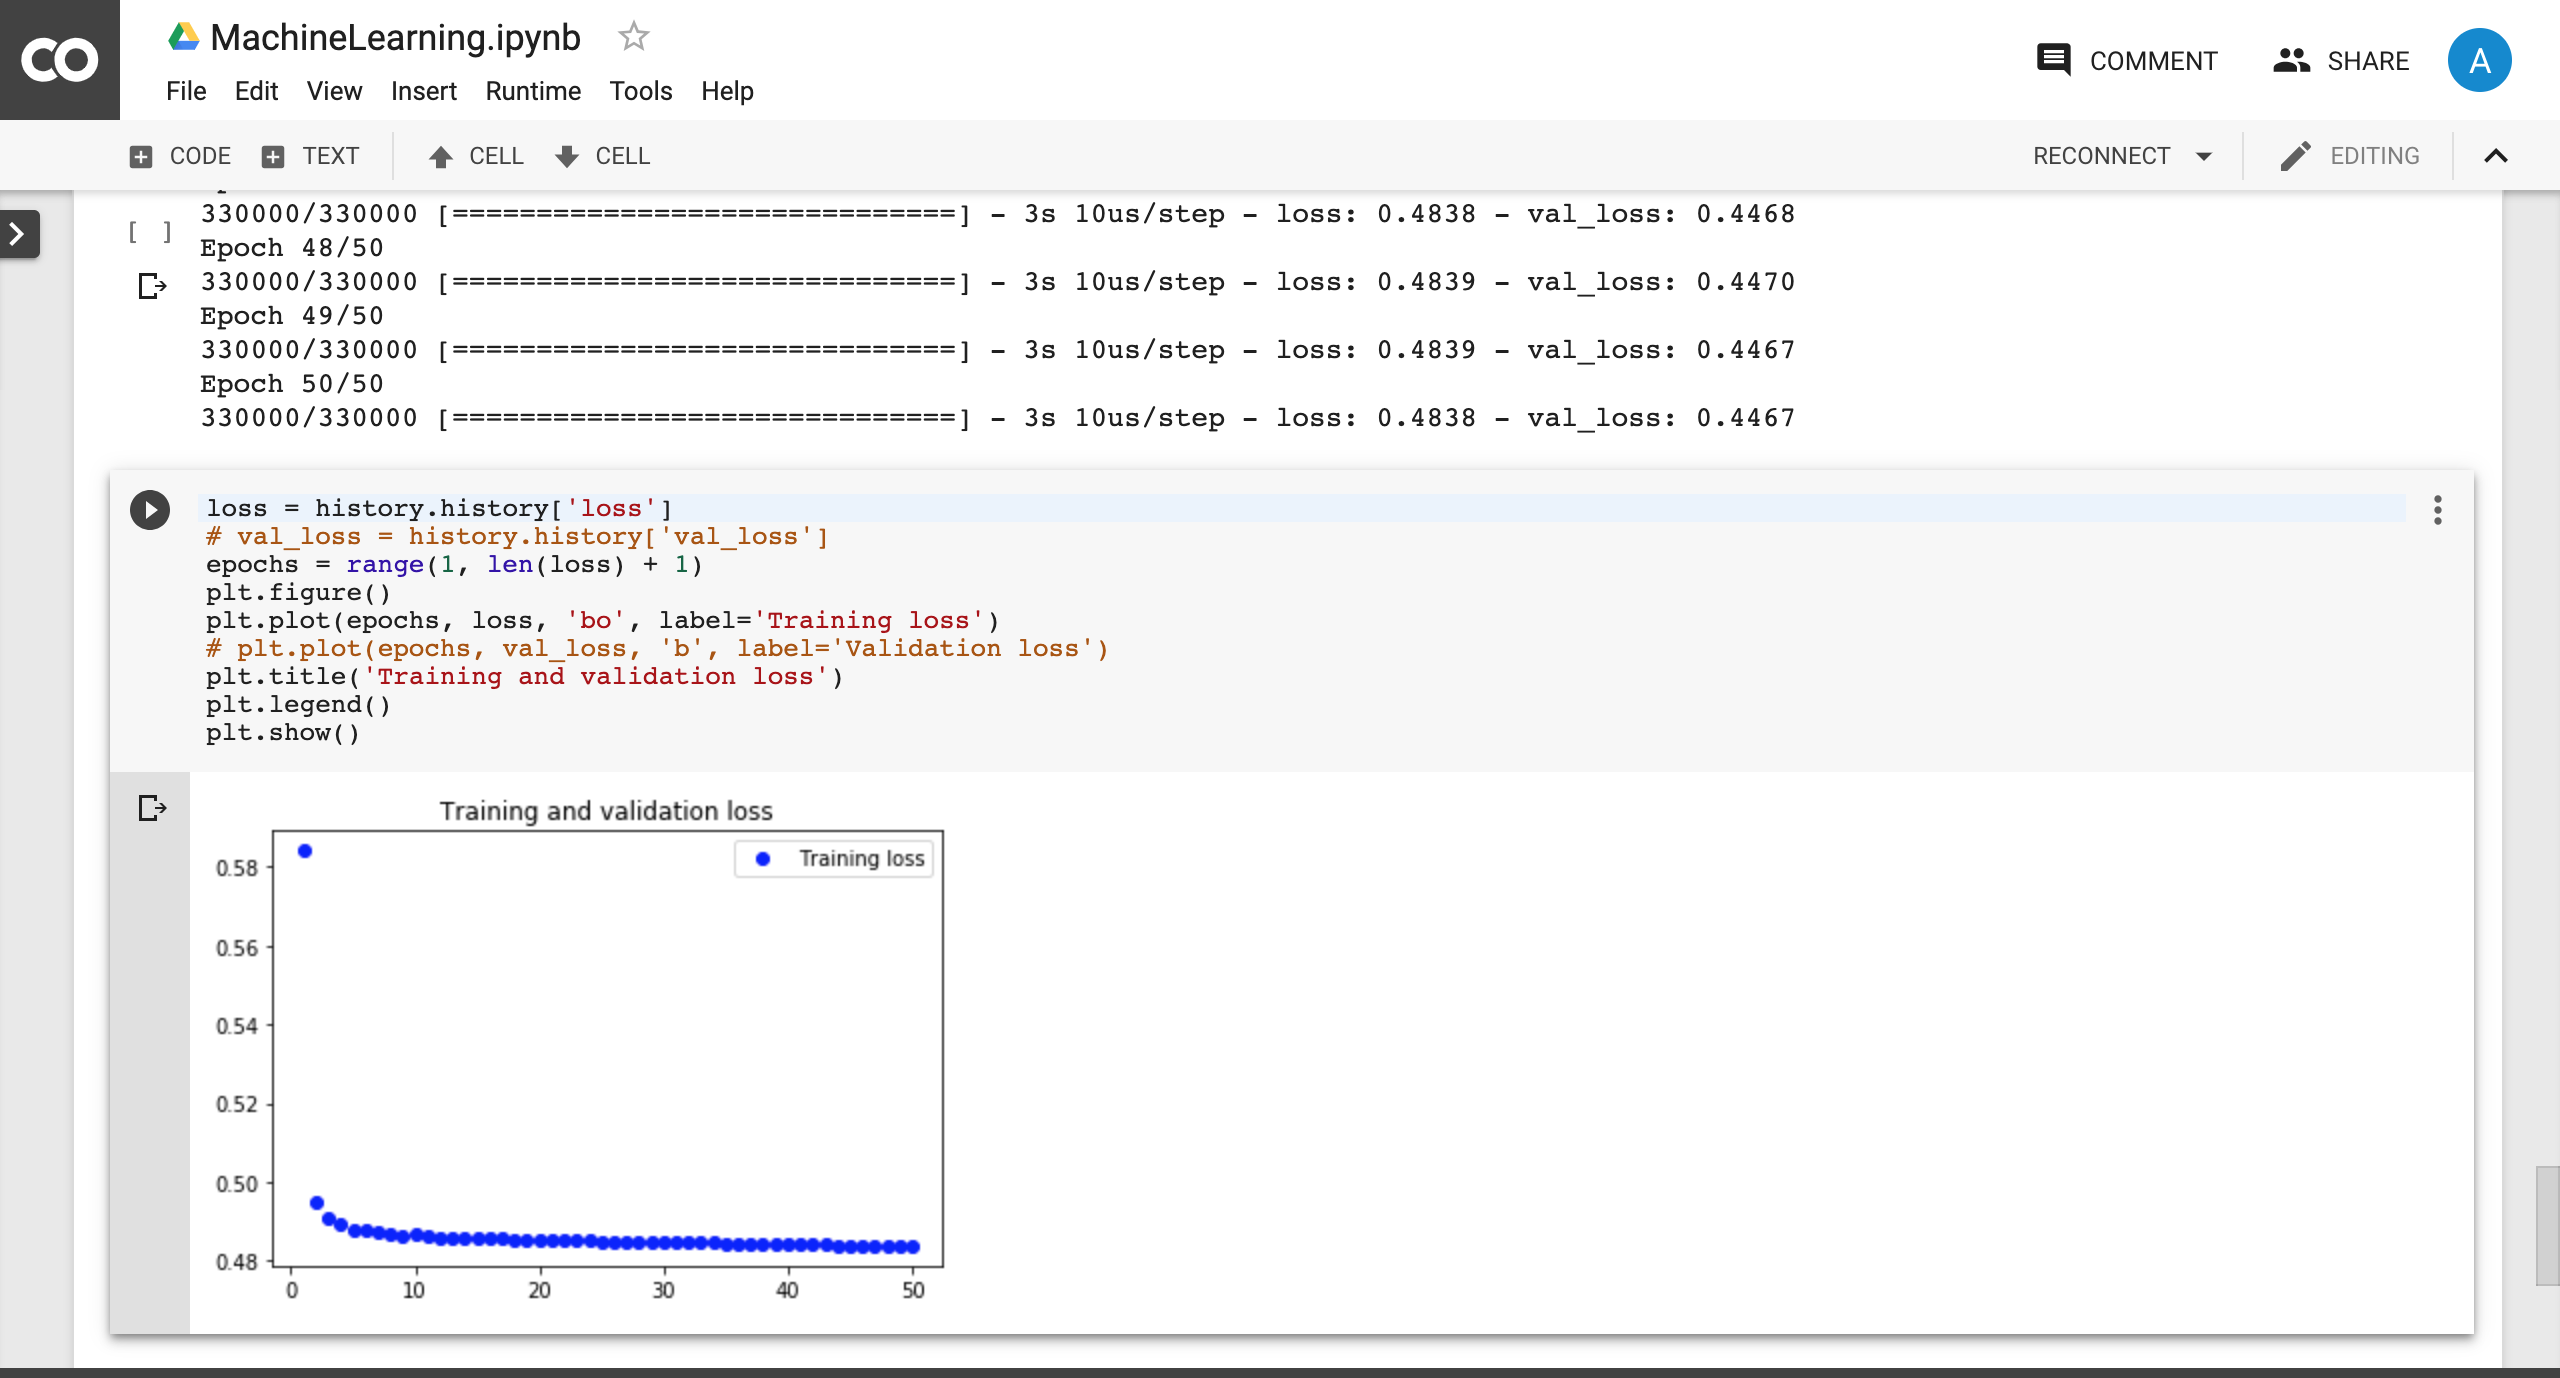
Task: Expand the left sidebar panel
Action: [18, 234]
